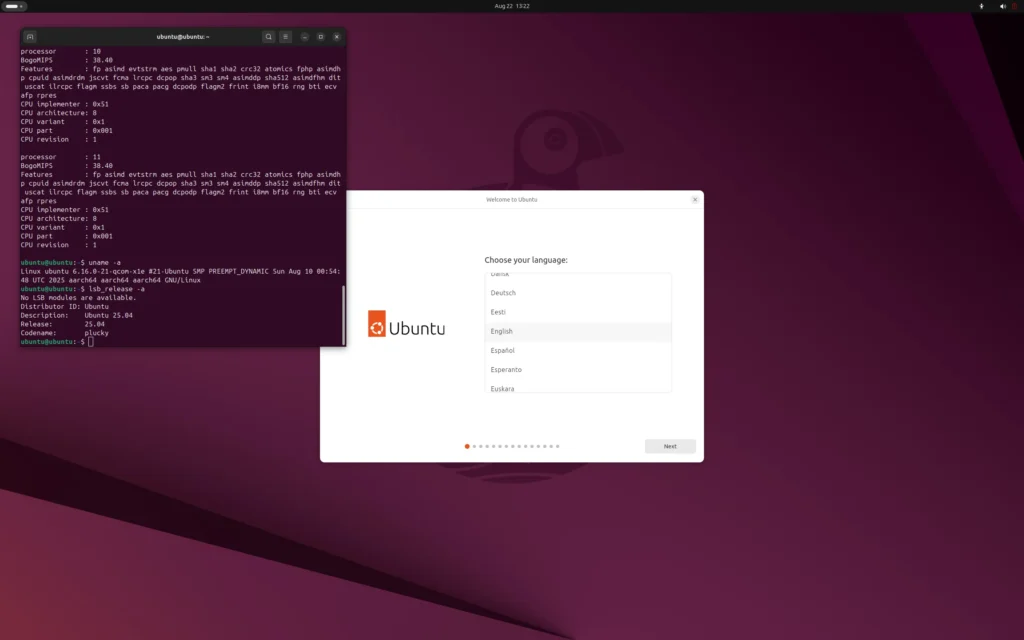Click the terminal command prompt
The height and width of the screenshot is (640, 1024).
[x=88, y=341]
